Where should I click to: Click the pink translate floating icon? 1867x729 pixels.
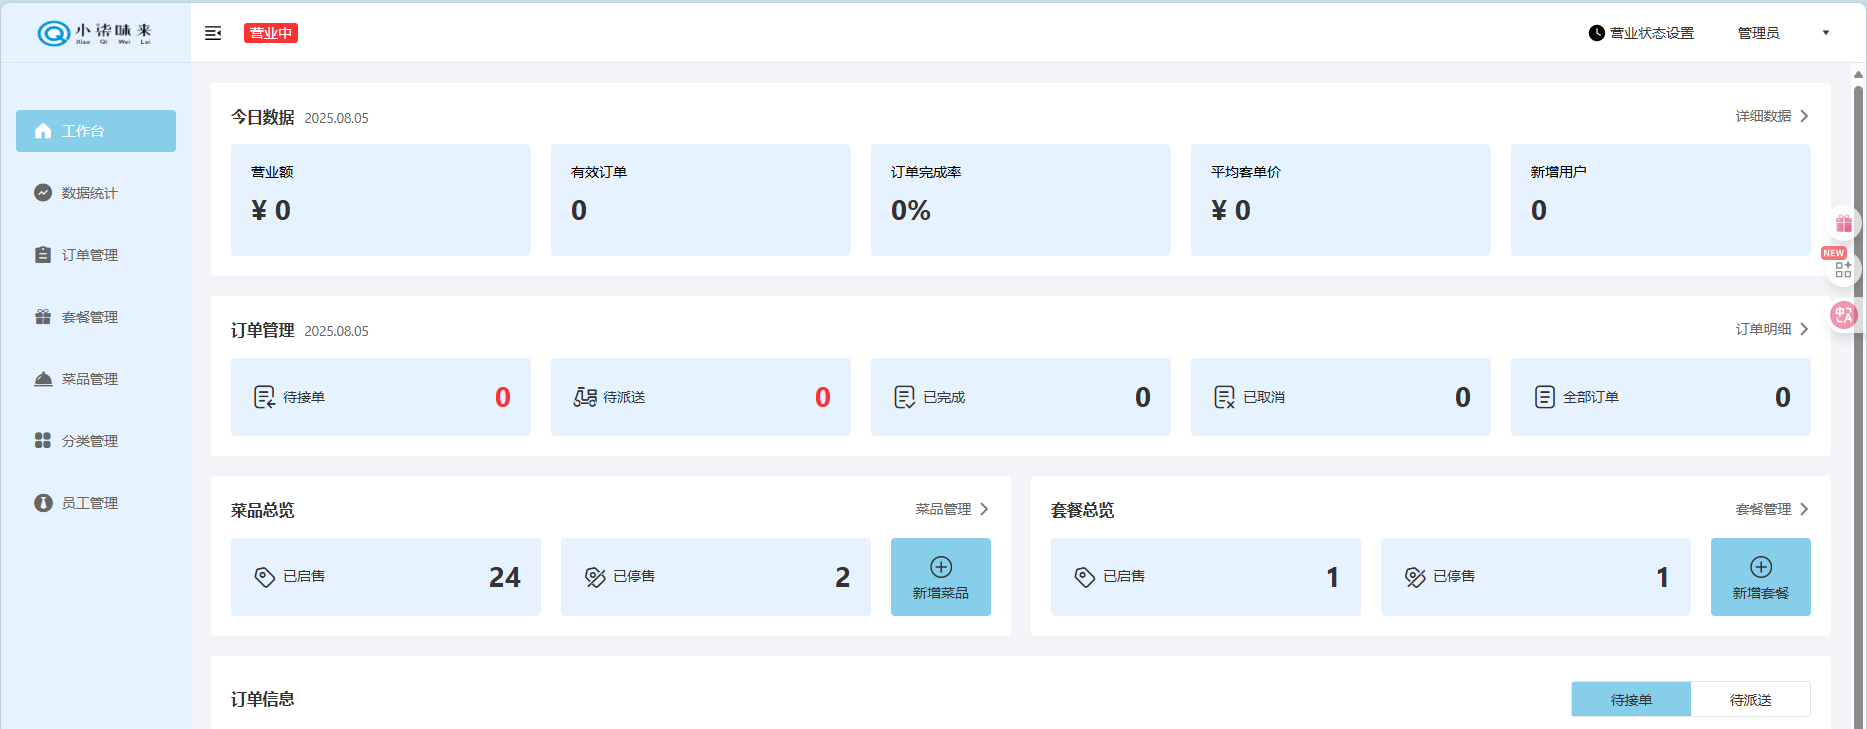tap(1843, 316)
